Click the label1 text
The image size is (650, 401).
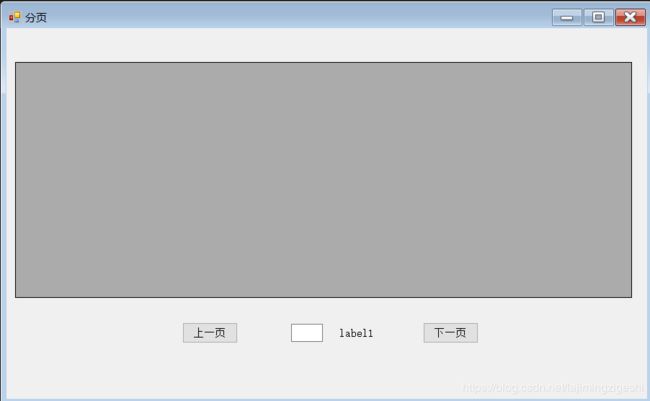tap(356, 333)
